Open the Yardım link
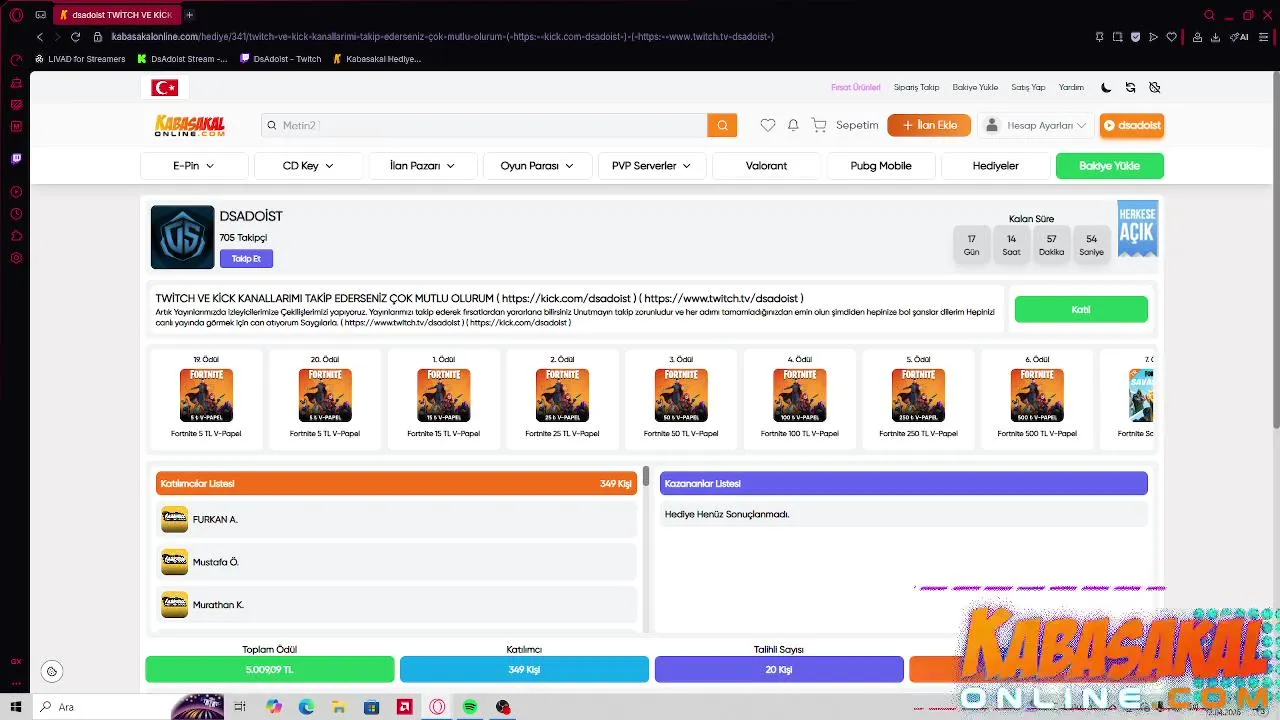 point(1071,88)
